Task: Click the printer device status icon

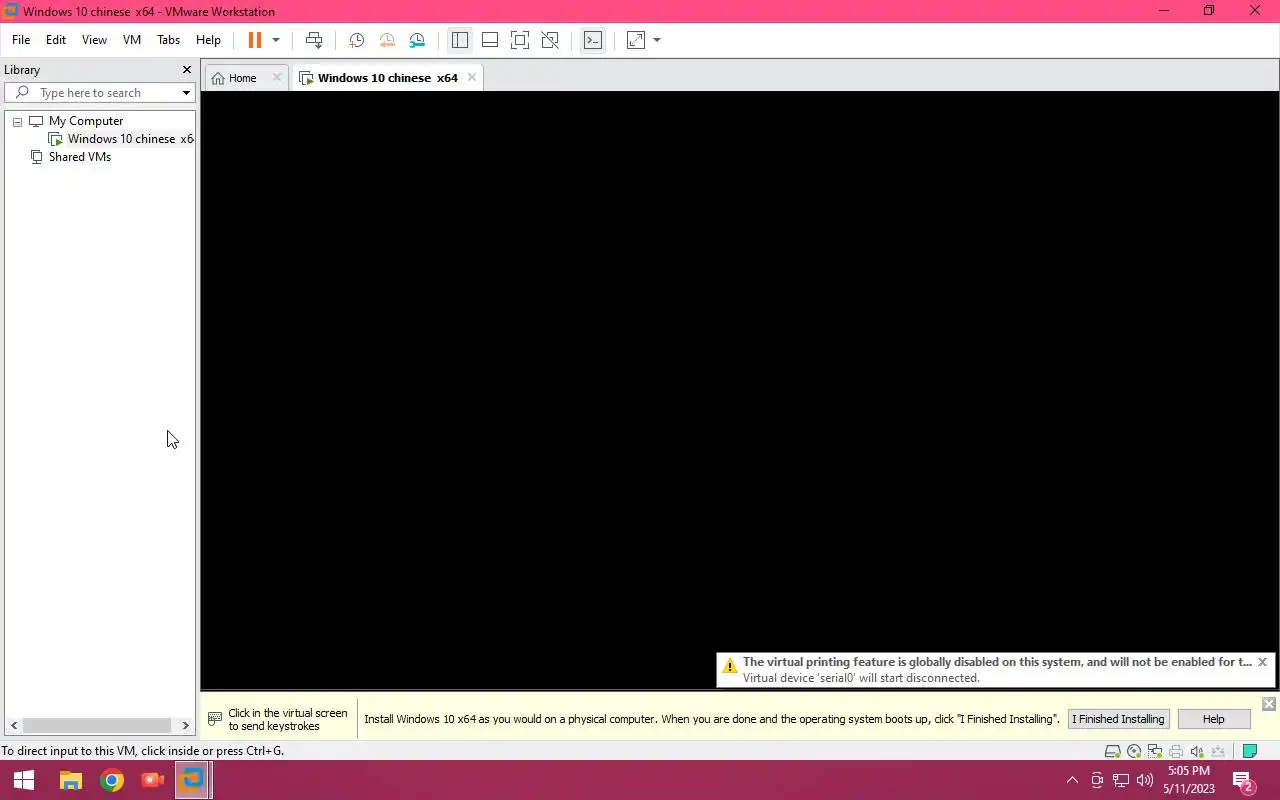Action: pyautogui.click(x=1176, y=751)
